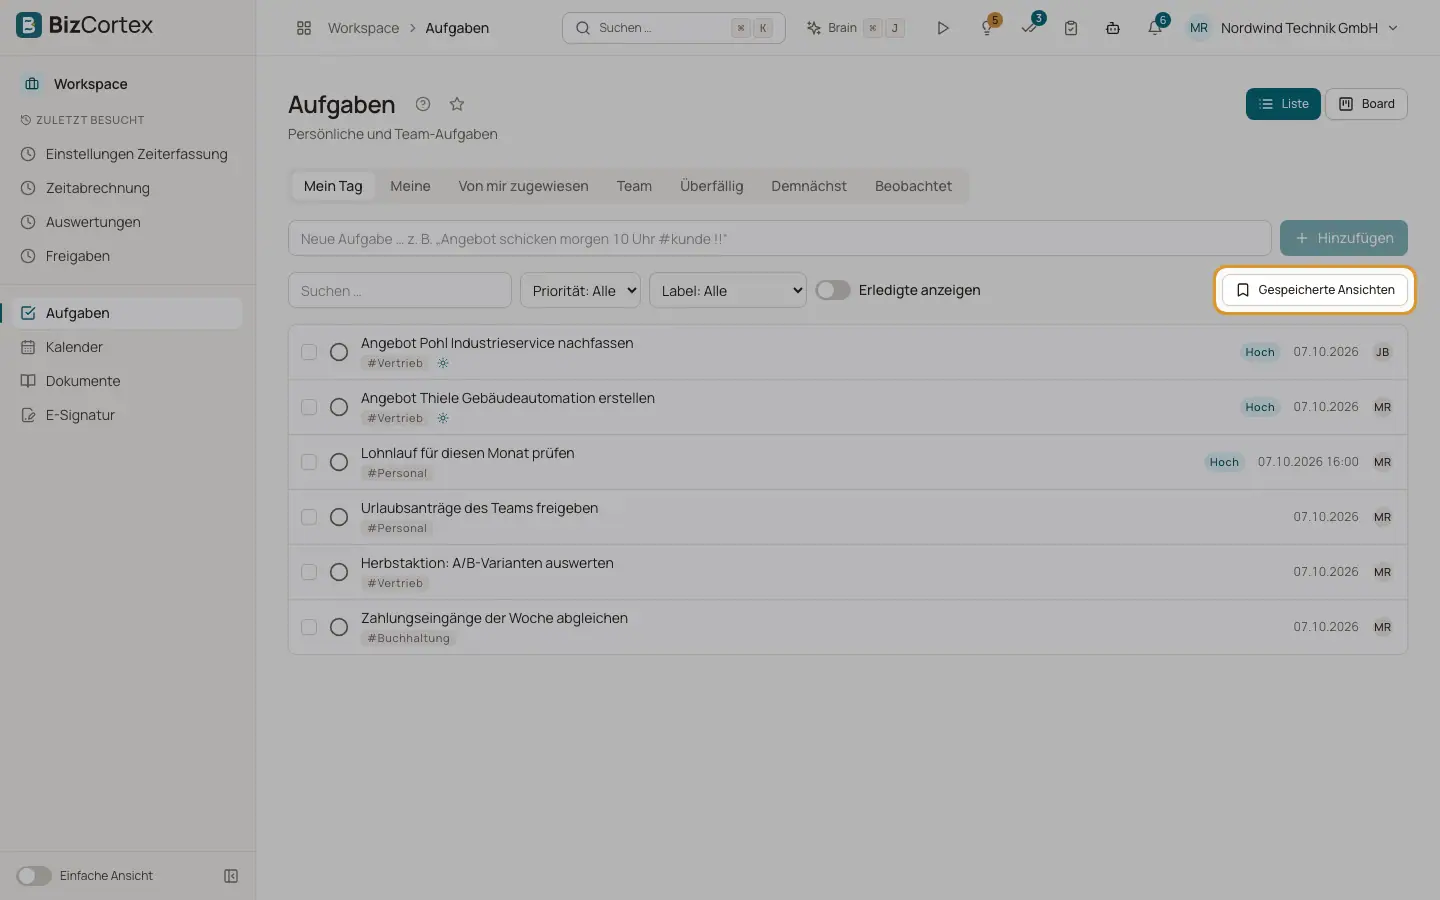Open the robot assistant icon in the top bar
Screen dimensions: 1440x900
(x=1113, y=28)
